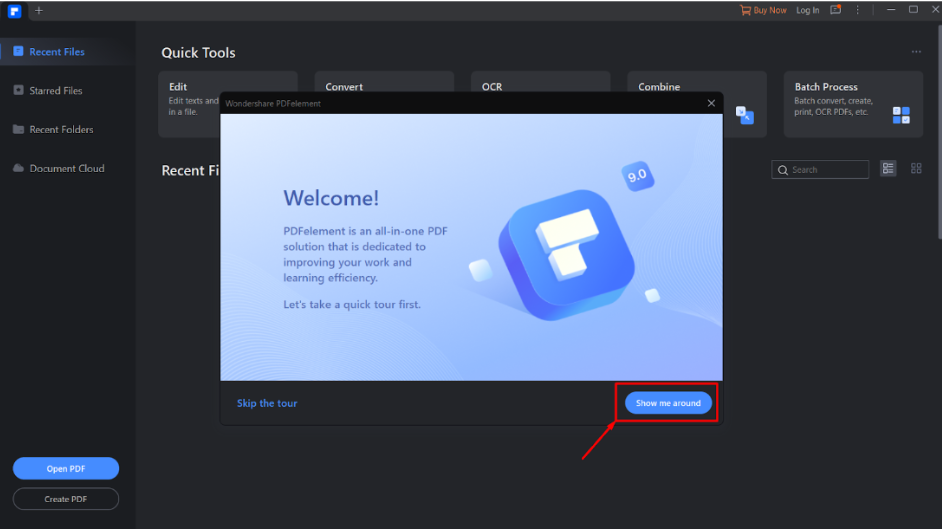Click Skip the tour link
The width and height of the screenshot is (942, 529).
[x=267, y=404]
